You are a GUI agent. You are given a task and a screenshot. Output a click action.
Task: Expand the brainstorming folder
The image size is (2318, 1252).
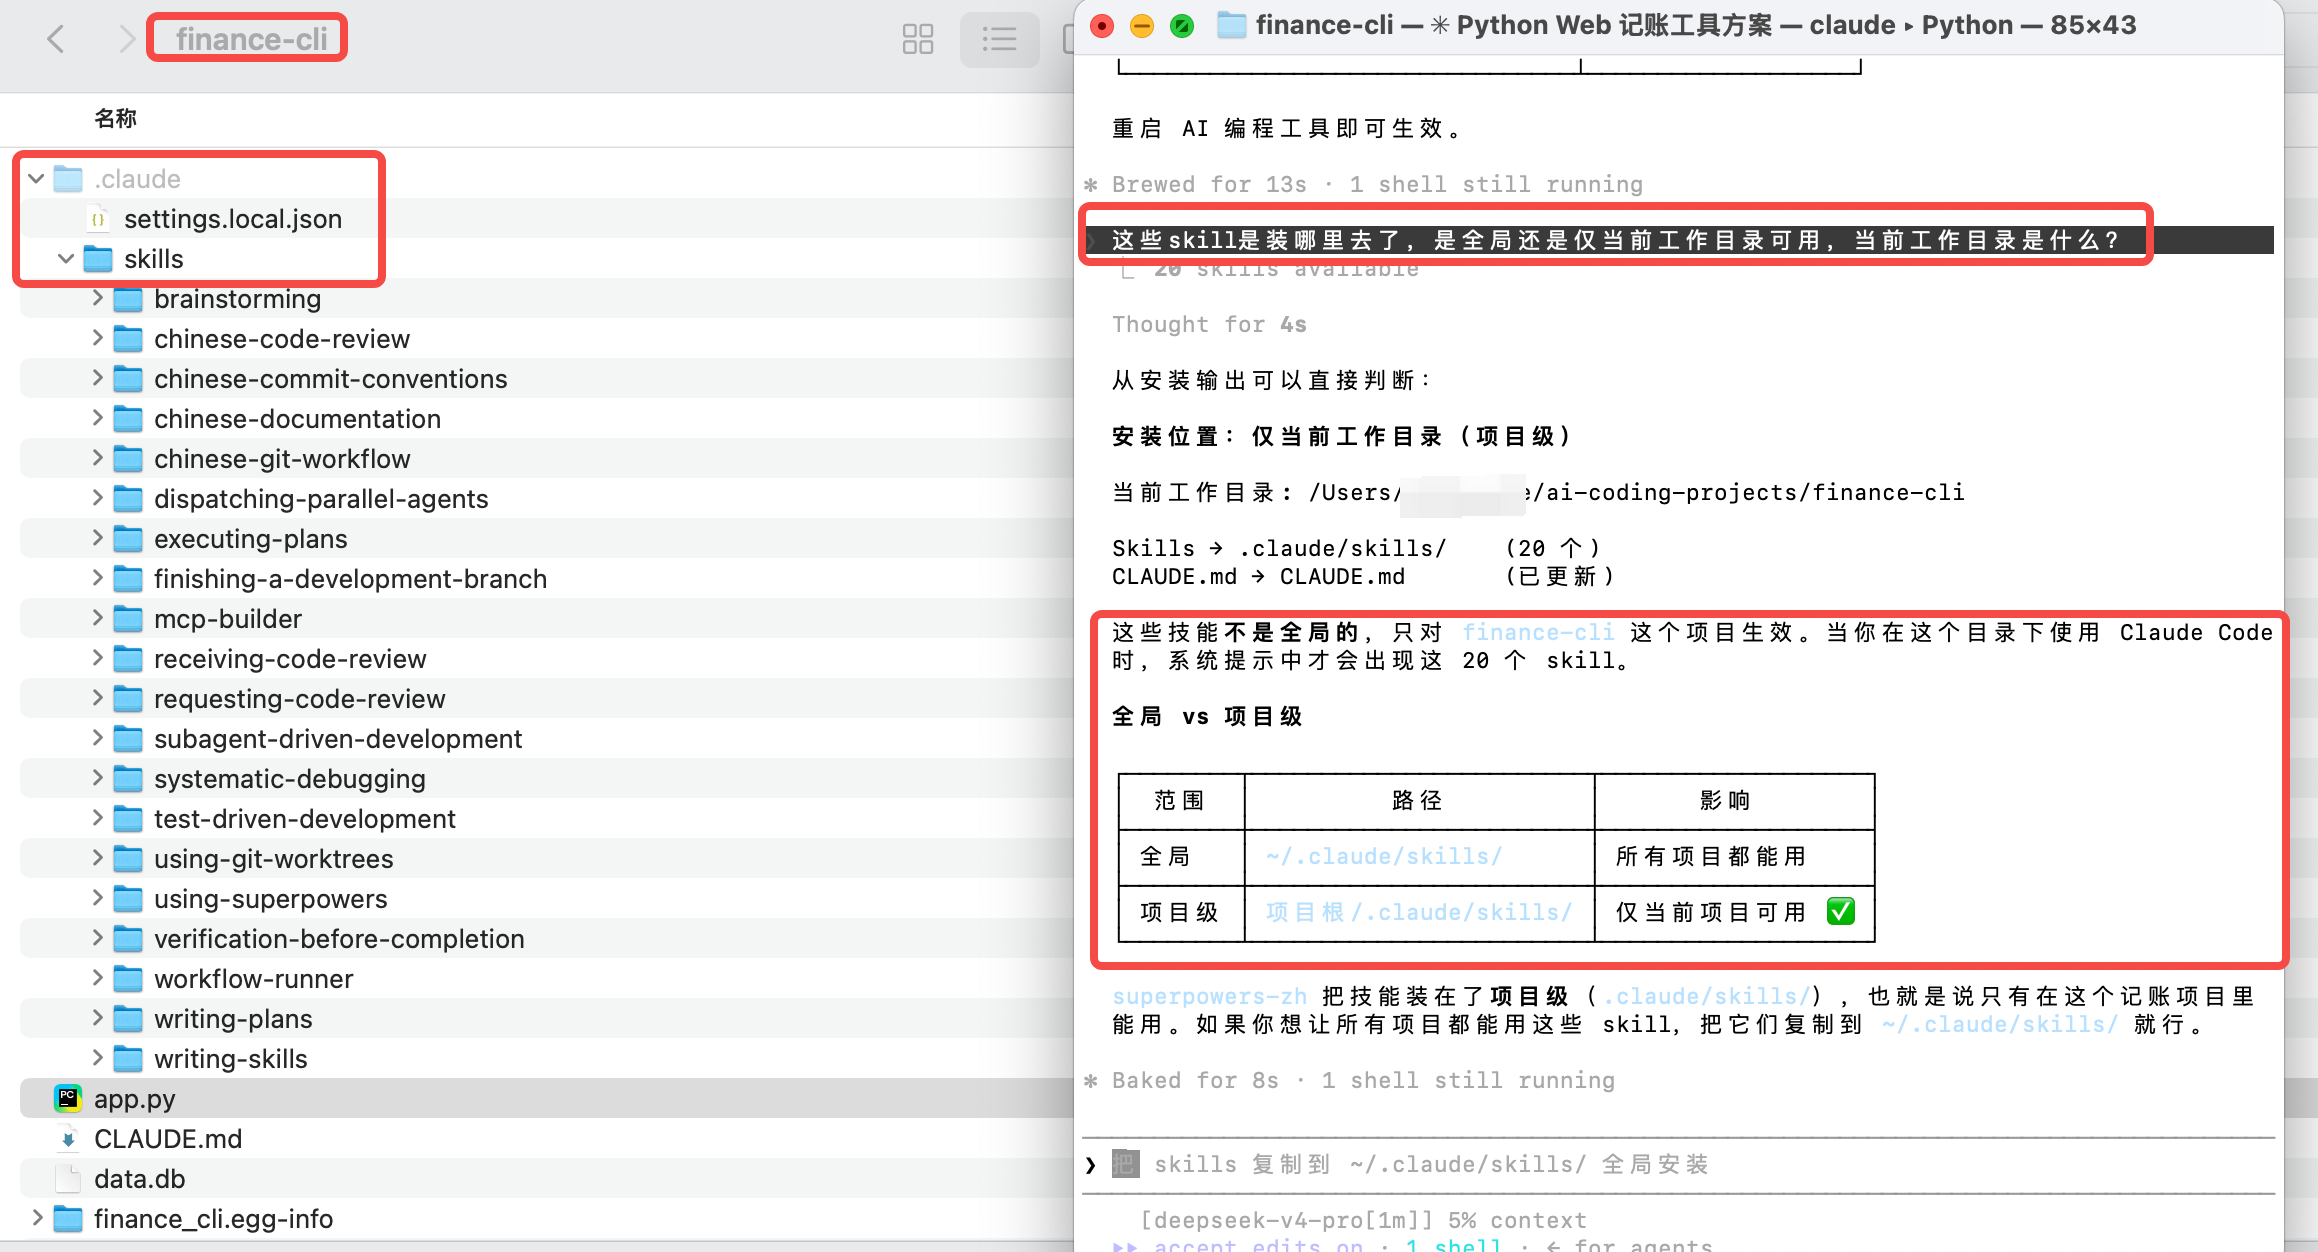pos(97,298)
